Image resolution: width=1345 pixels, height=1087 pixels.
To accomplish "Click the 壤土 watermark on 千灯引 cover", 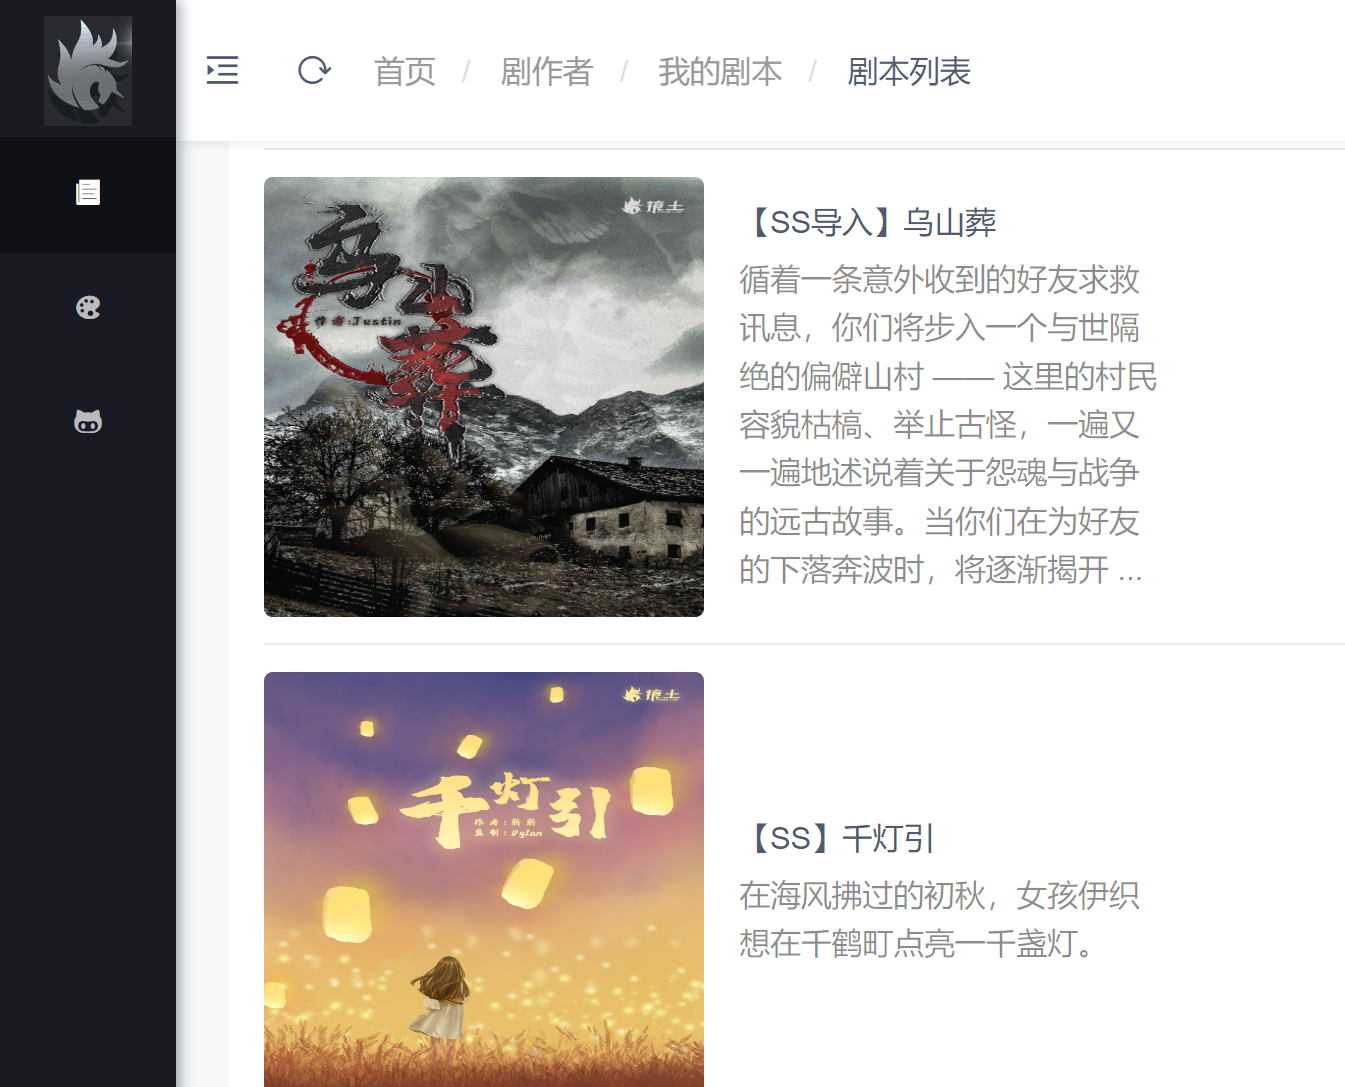I will (651, 694).
